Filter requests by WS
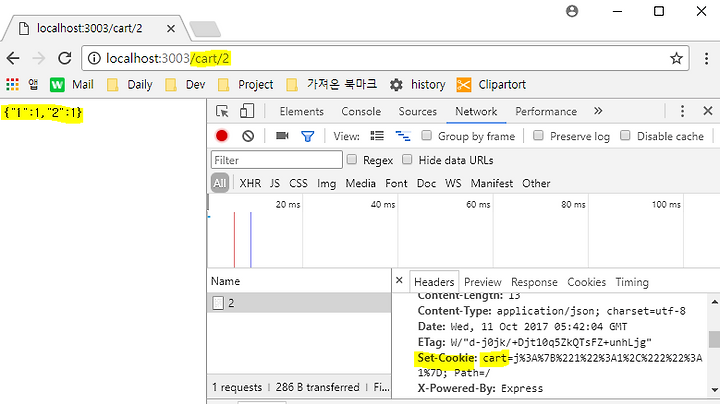Viewport: 720px width, 404px height. (x=453, y=183)
